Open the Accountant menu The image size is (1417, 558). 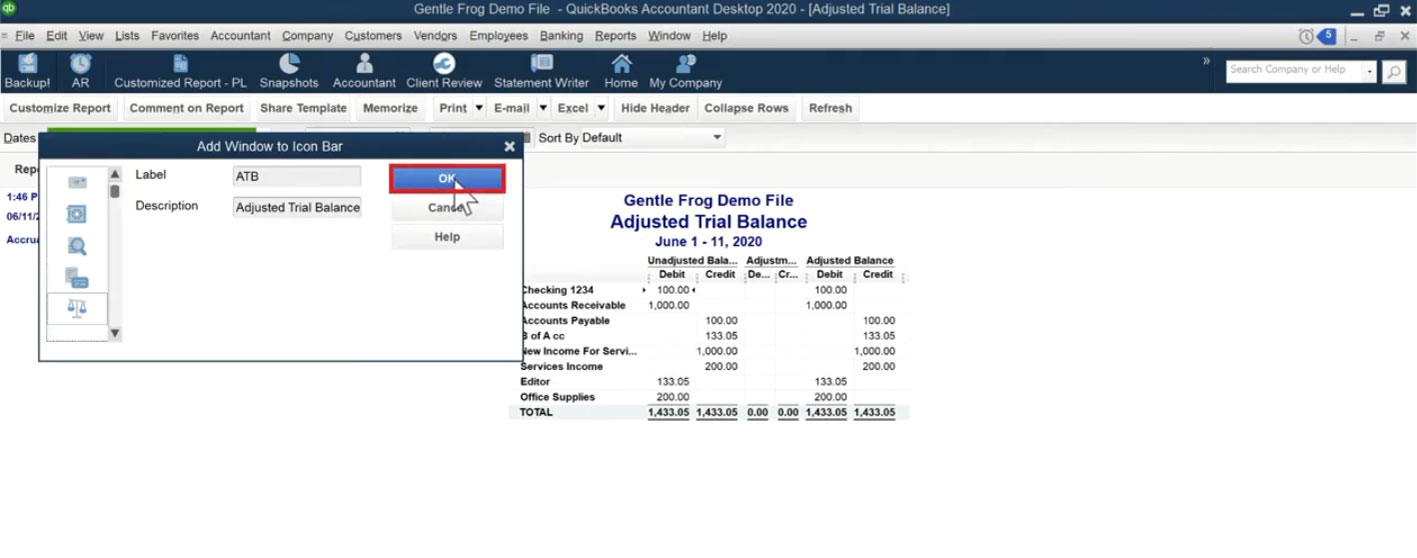click(x=240, y=36)
